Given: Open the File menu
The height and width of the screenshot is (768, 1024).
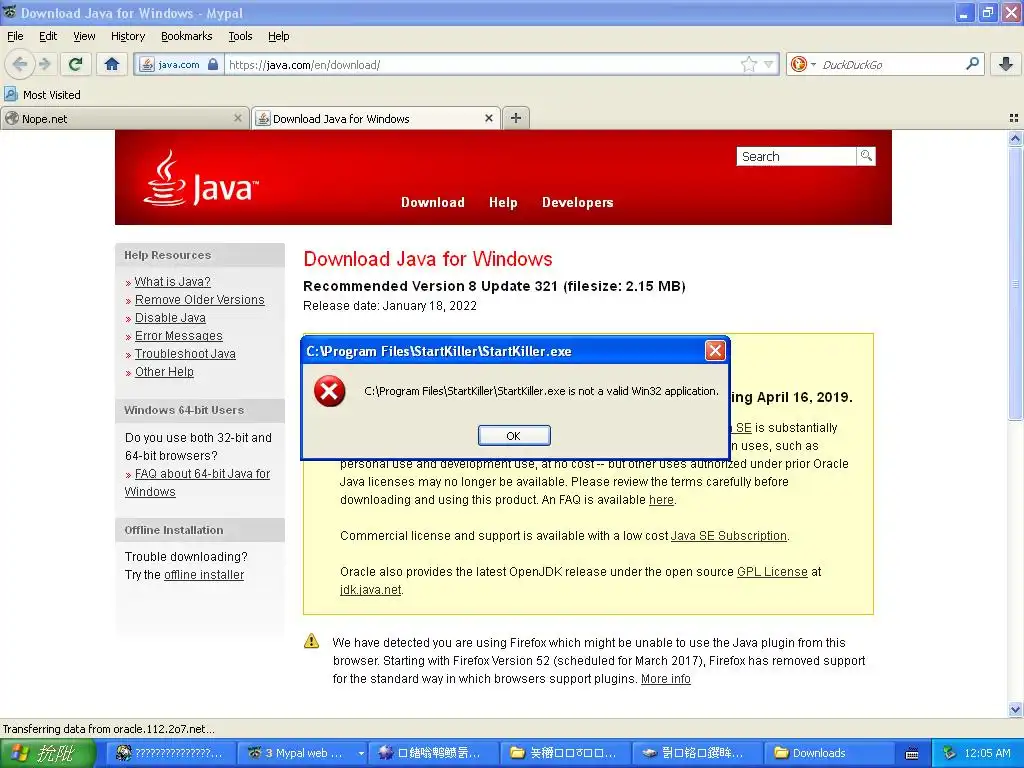Looking at the screenshot, I should click(x=15, y=36).
